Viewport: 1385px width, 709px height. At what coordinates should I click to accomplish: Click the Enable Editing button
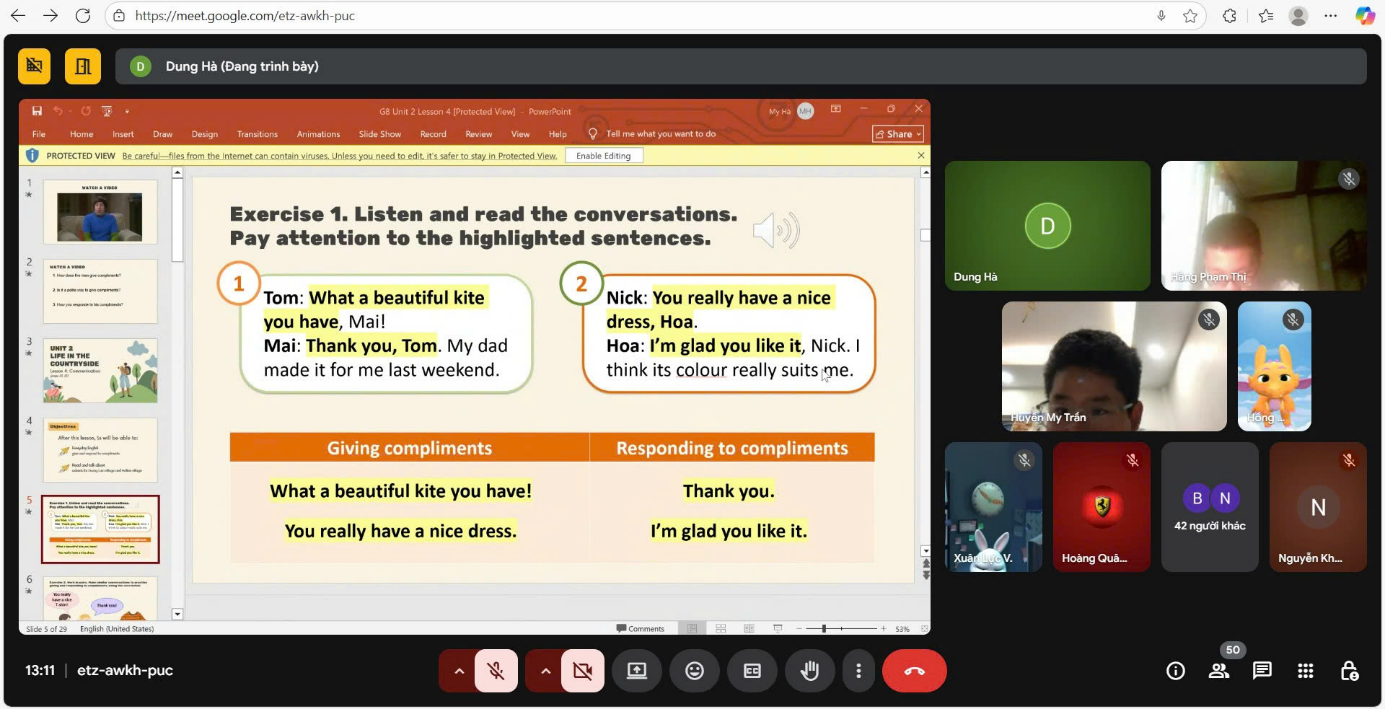[603, 156]
